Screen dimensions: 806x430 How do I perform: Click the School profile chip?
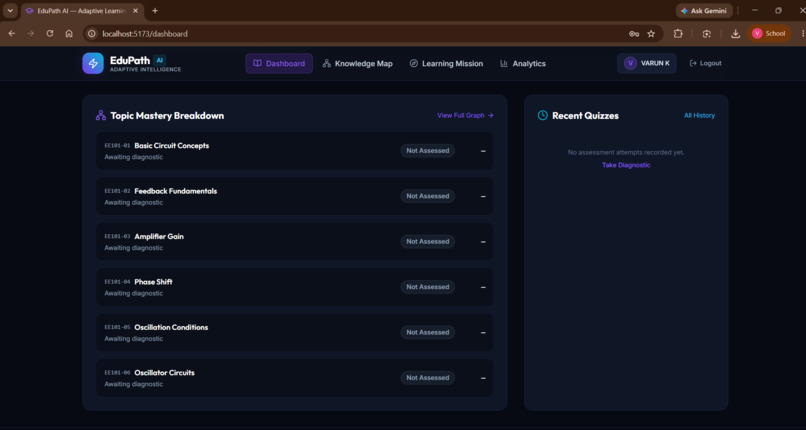click(x=769, y=34)
